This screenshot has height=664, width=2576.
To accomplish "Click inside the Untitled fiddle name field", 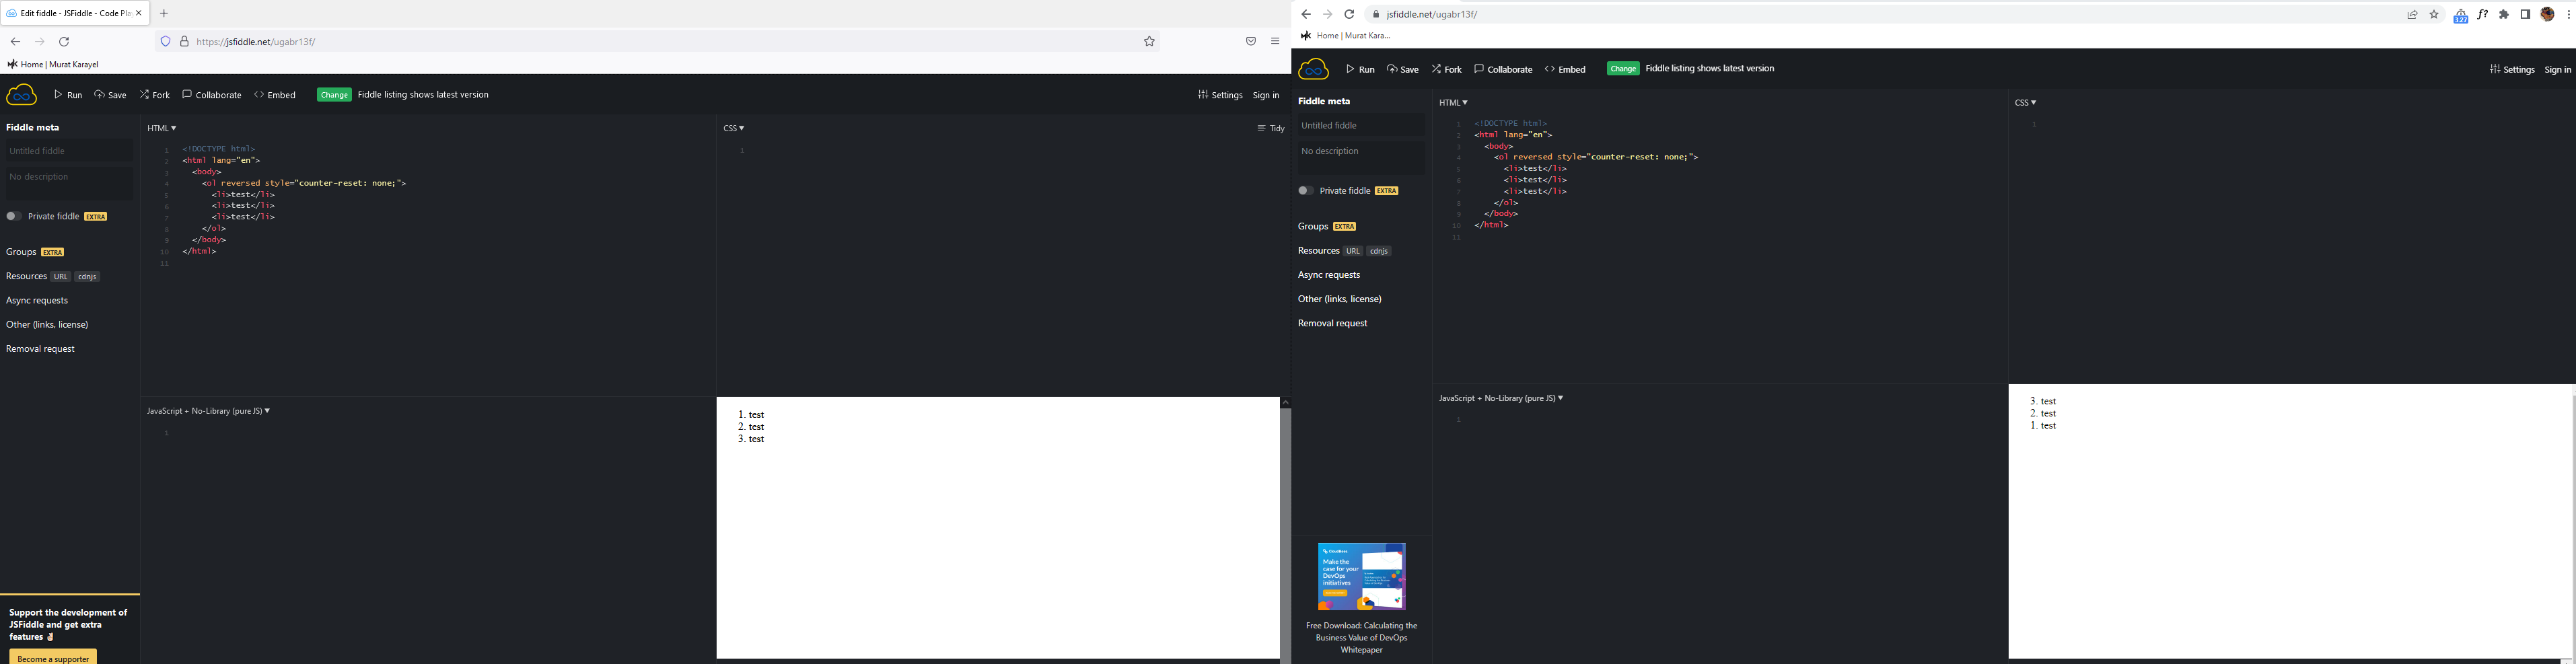I will (x=68, y=150).
